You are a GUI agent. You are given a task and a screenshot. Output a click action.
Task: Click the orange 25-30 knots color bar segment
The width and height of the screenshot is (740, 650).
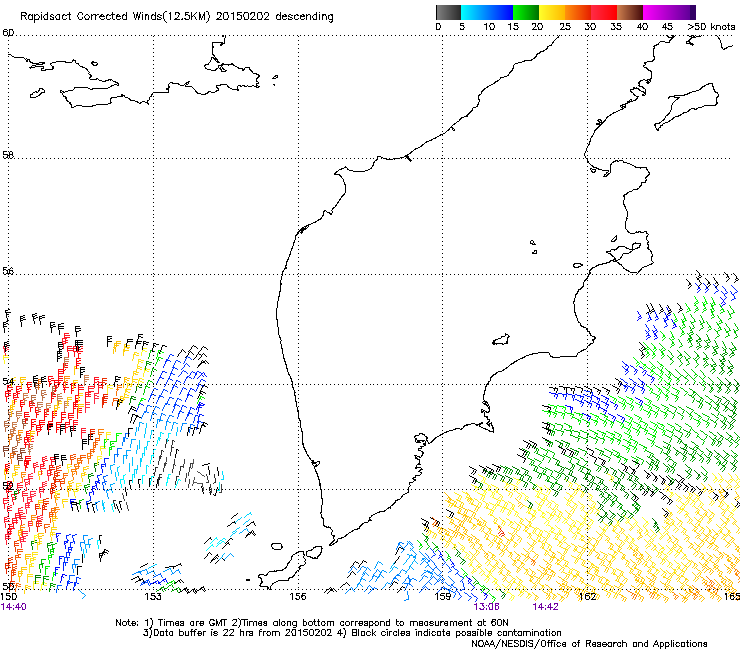(x=578, y=12)
